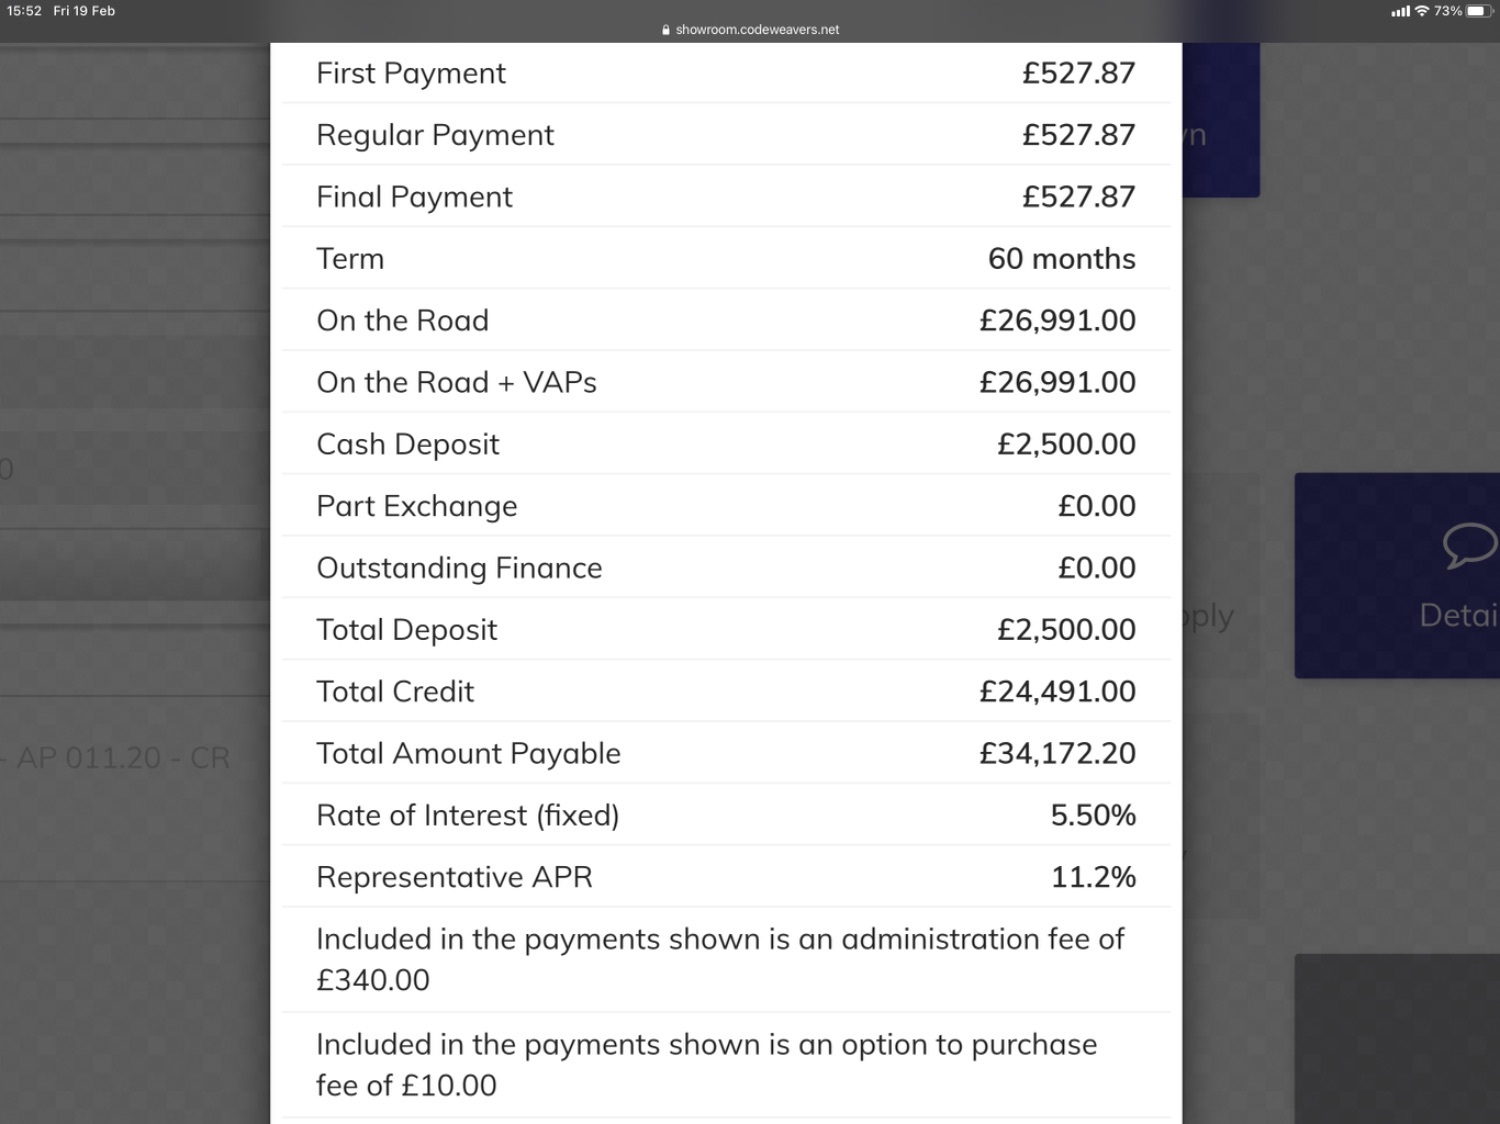Tap the dimmed blue button at top right
This screenshot has height=1124, width=1500.
point(1220,120)
